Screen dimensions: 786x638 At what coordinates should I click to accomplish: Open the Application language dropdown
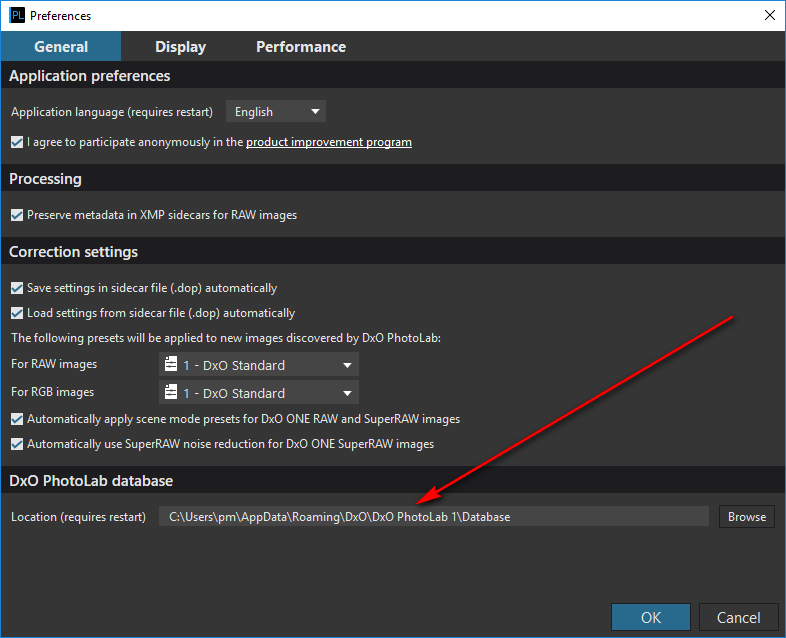point(276,111)
